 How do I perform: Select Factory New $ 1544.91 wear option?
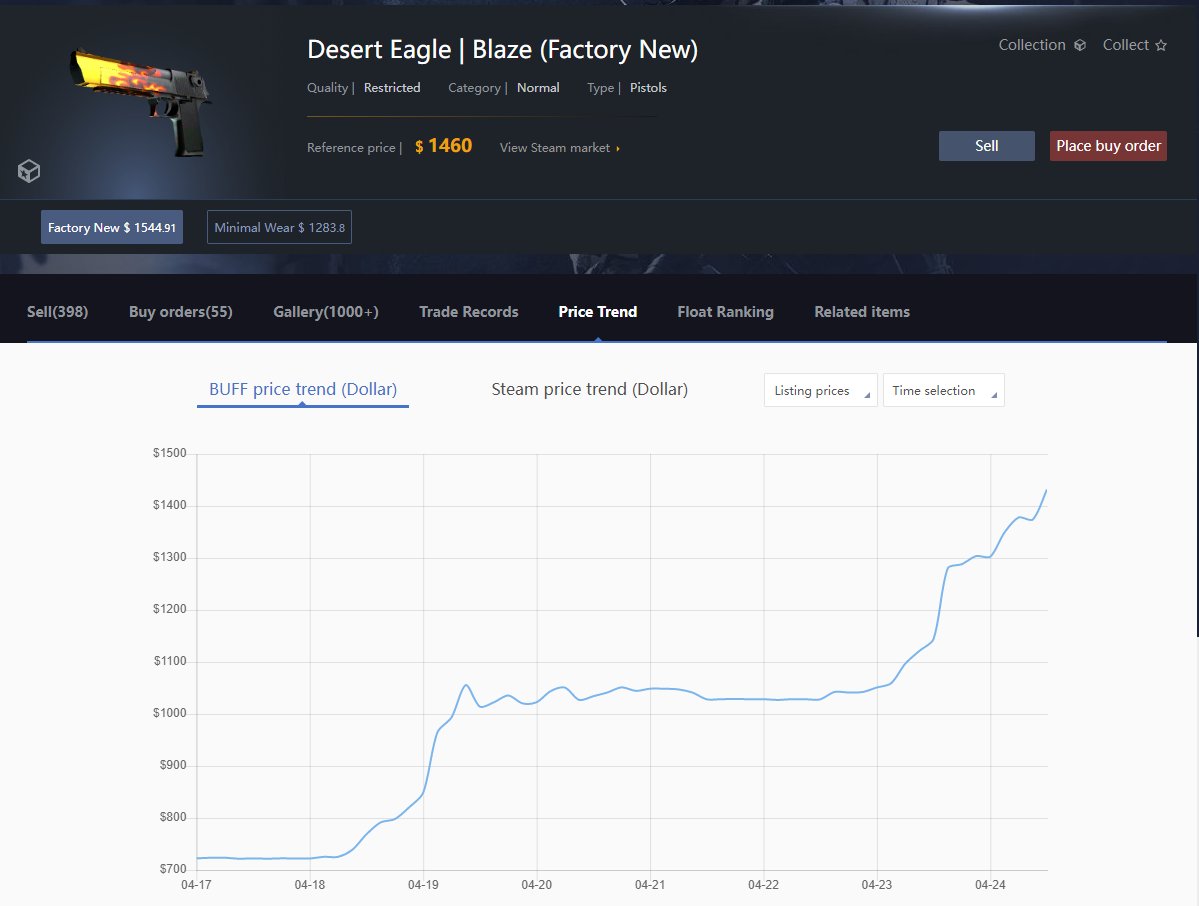coord(112,227)
